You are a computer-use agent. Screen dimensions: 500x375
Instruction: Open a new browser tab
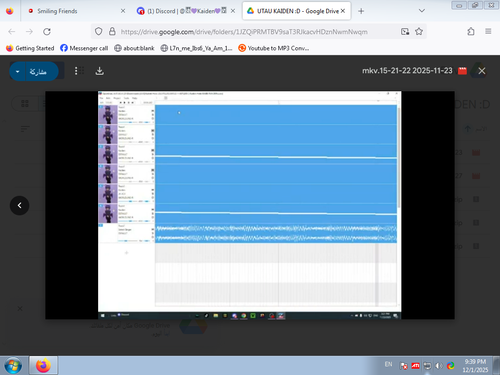click(361, 11)
